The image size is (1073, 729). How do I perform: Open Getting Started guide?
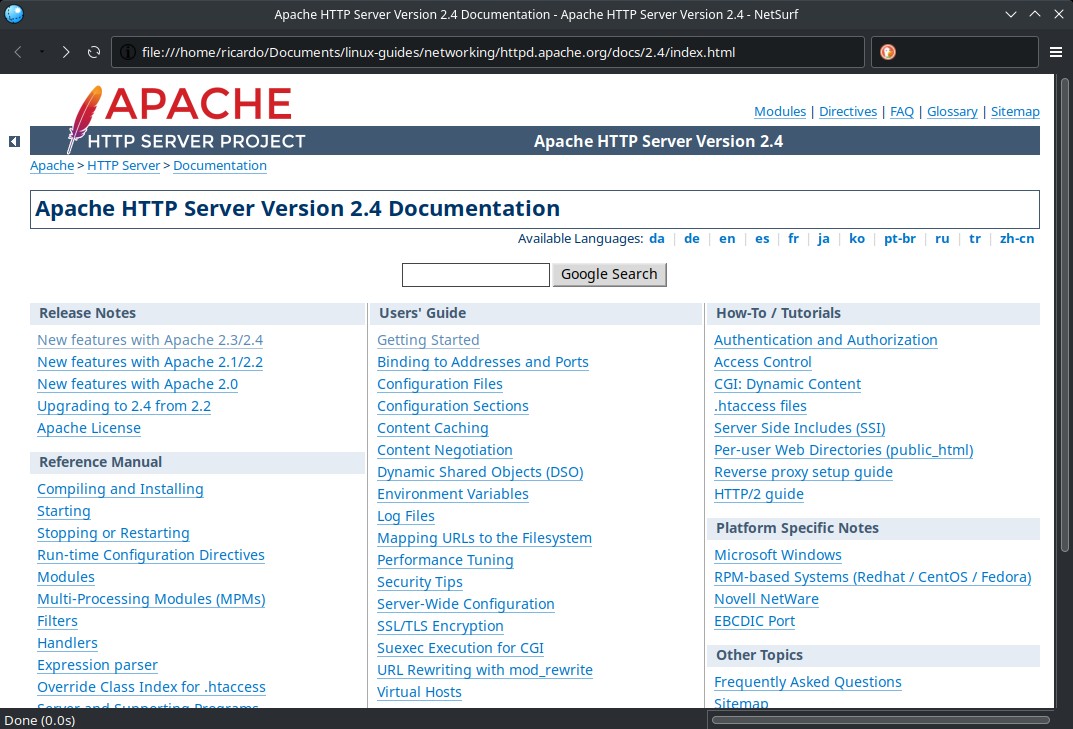click(428, 340)
